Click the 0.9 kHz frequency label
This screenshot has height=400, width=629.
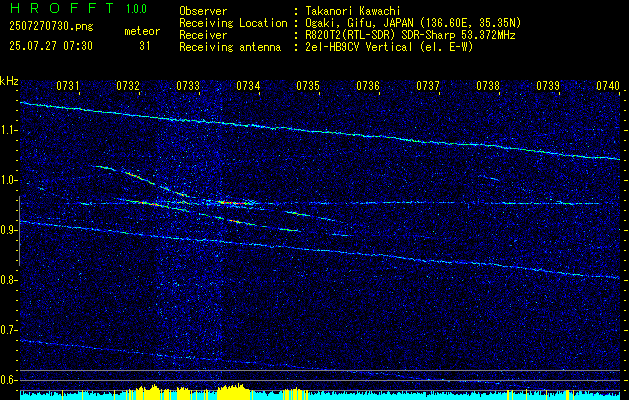7,230
